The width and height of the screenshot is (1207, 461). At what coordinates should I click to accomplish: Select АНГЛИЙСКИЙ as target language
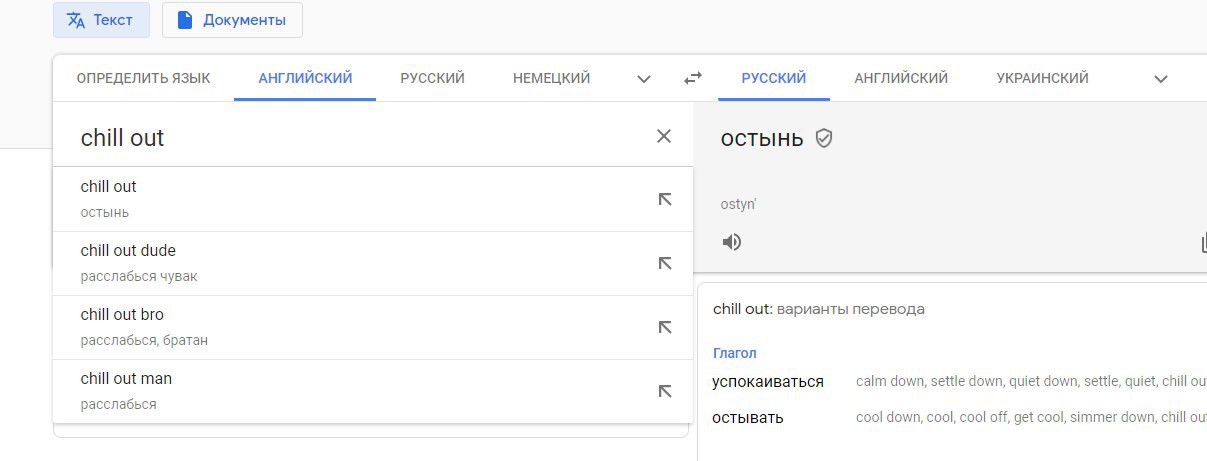coord(901,78)
